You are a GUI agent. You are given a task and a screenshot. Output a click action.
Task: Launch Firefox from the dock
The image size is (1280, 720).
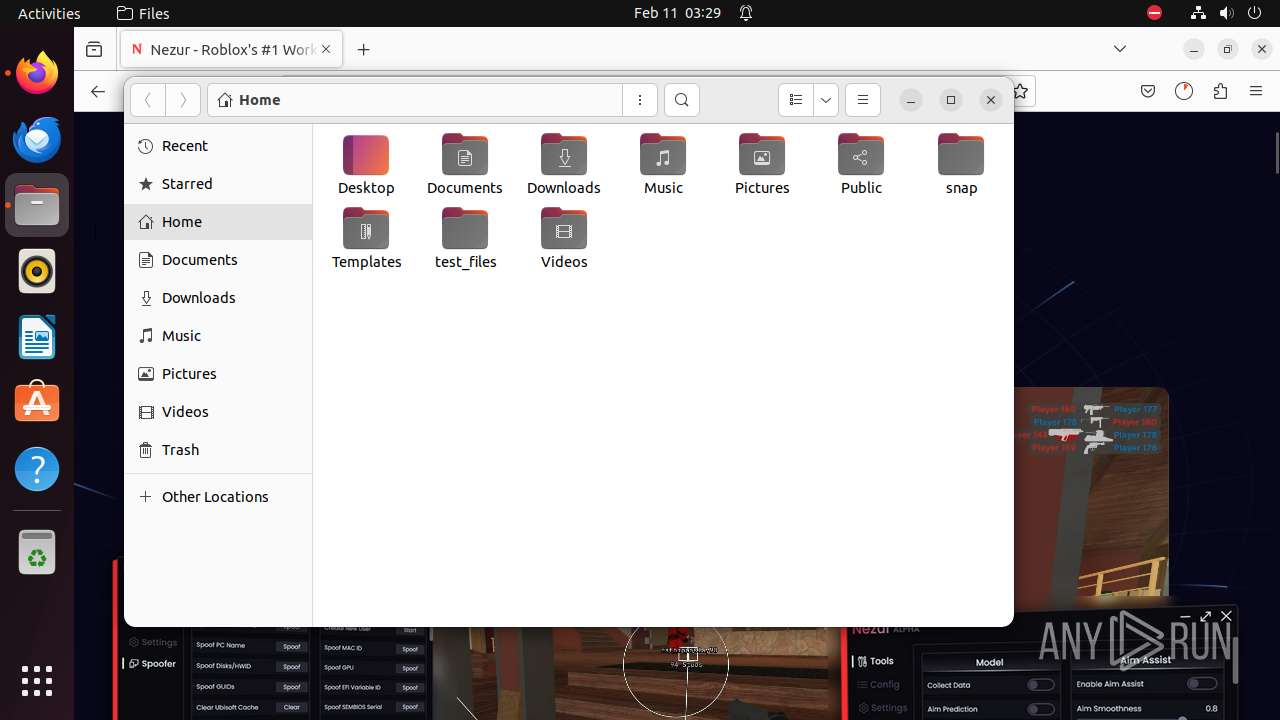pyautogui.click(x=37, y=73)
